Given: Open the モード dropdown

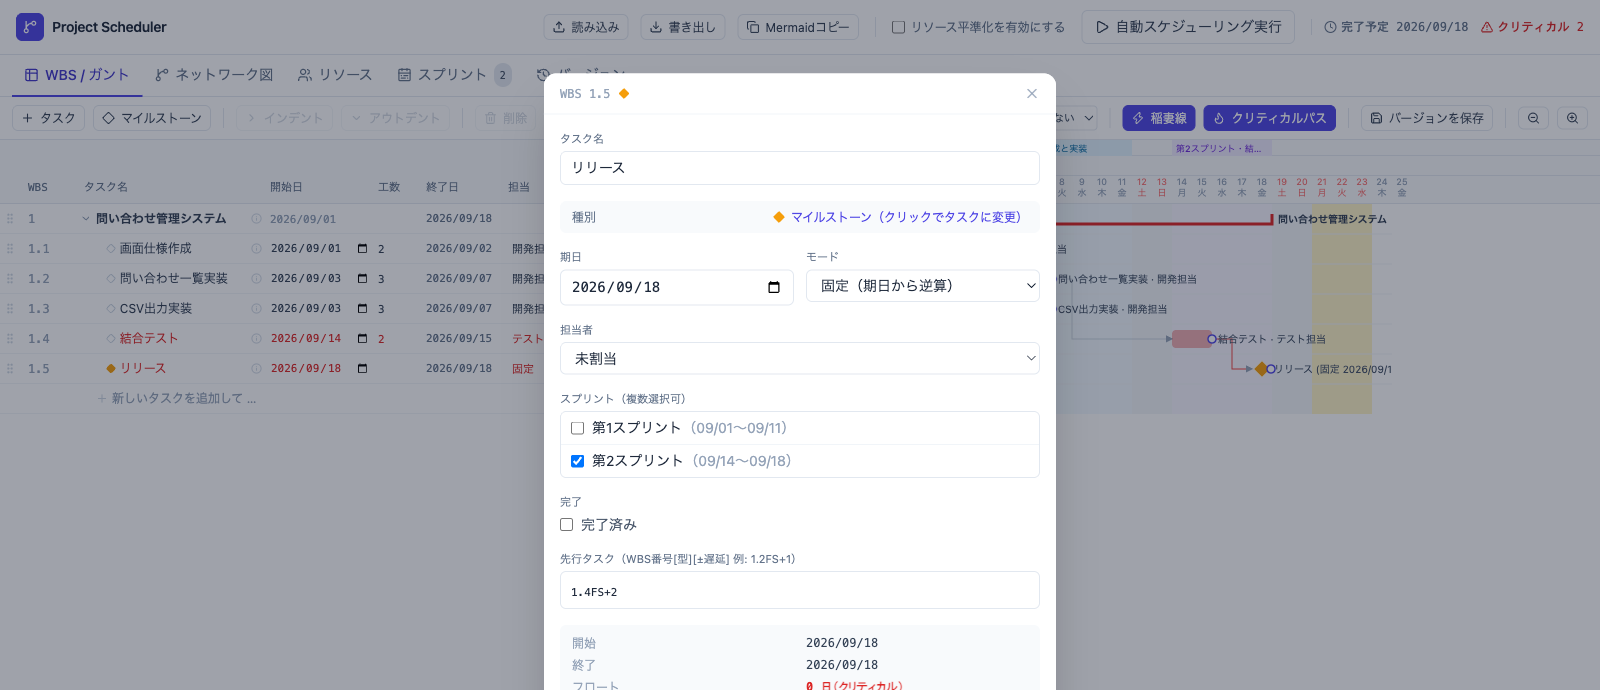Looking at the screenshot, I should click(x=923, y=286).
